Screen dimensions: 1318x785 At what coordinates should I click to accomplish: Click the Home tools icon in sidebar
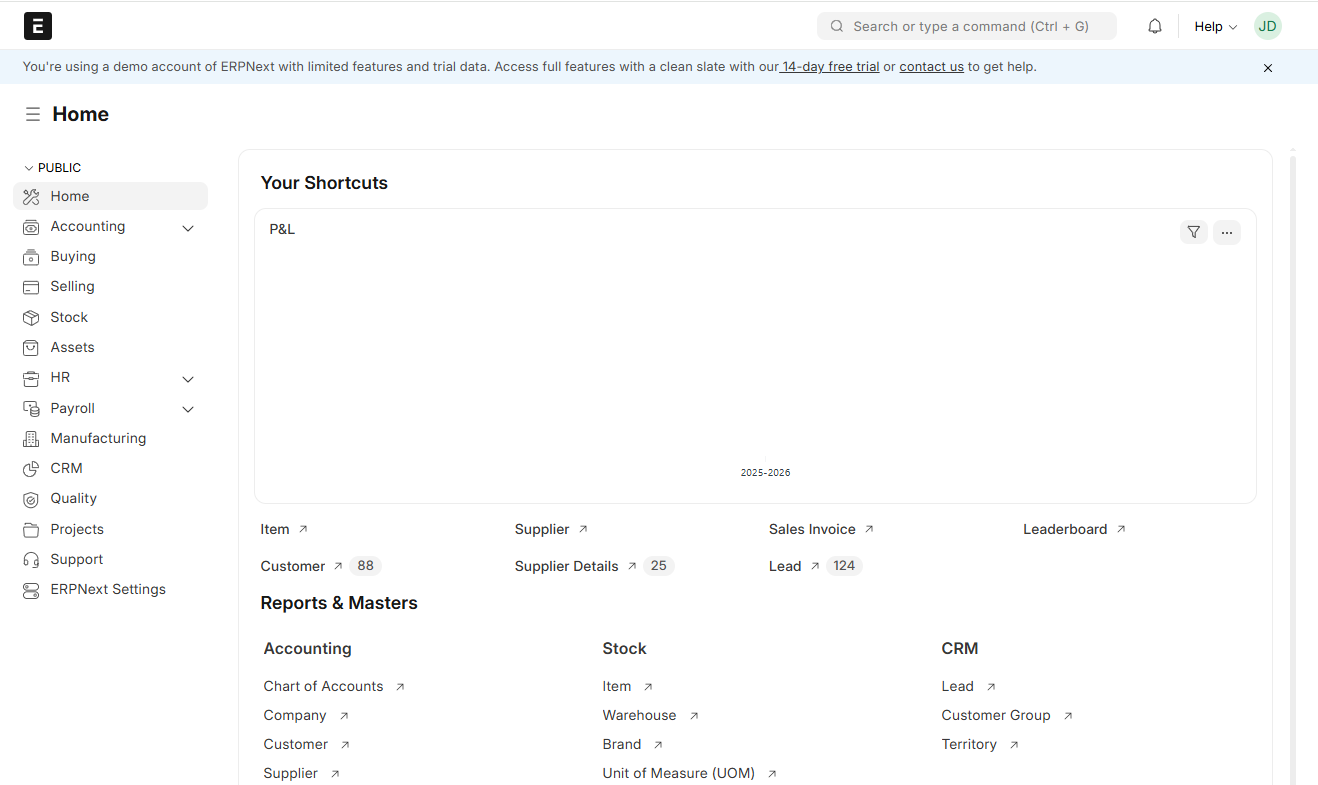[x=31, y=197]
